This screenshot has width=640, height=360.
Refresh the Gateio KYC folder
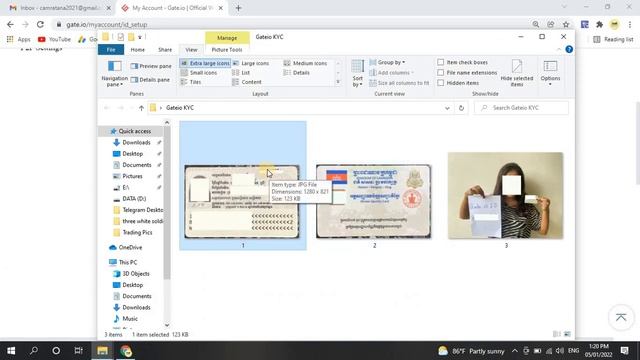pyautogui.click(x=461, y=108)
